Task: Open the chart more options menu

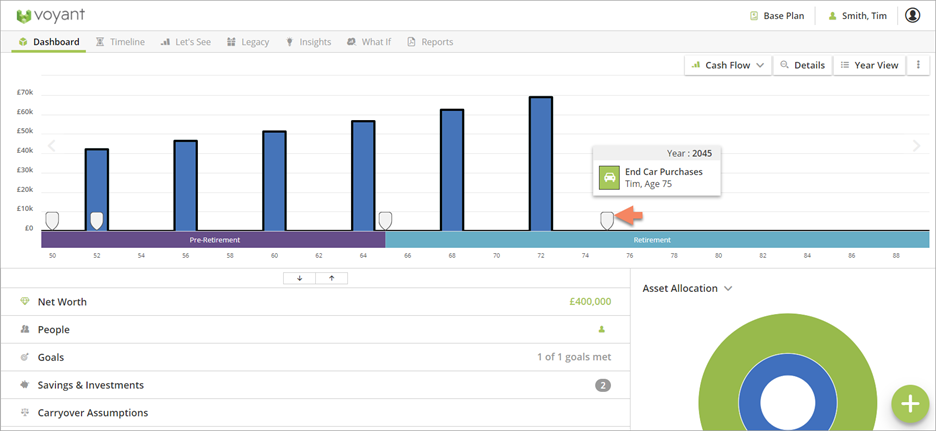Action: [918, 65]
